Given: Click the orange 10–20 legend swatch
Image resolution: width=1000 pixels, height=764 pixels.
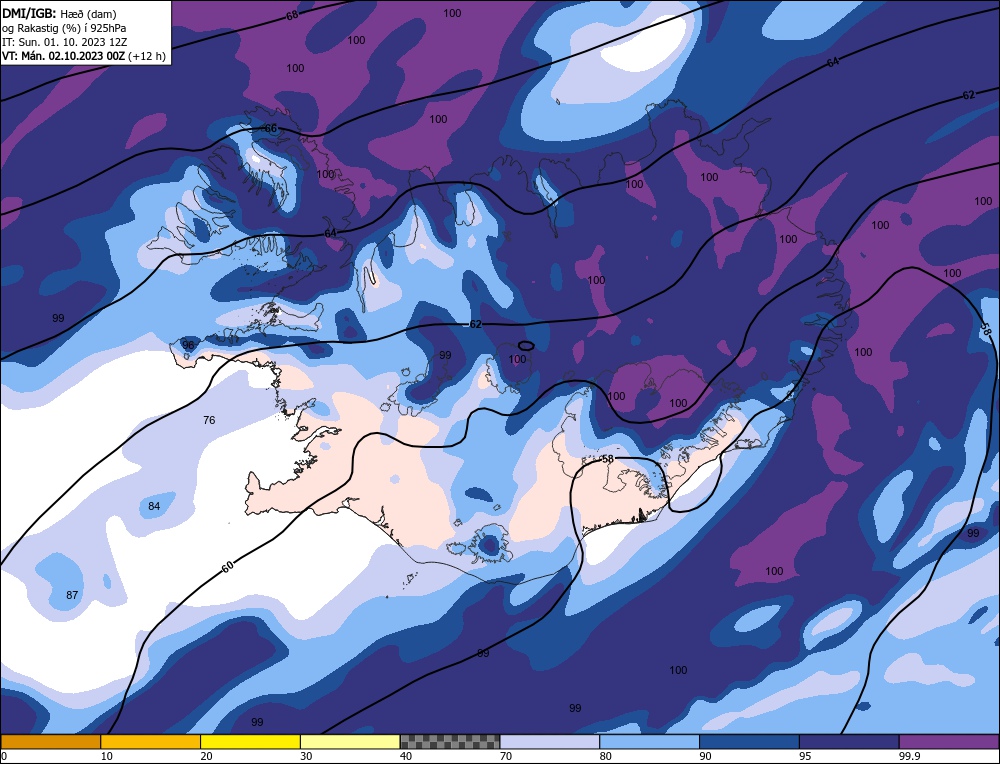Looking at the screenshot, I should pos(151,742).
